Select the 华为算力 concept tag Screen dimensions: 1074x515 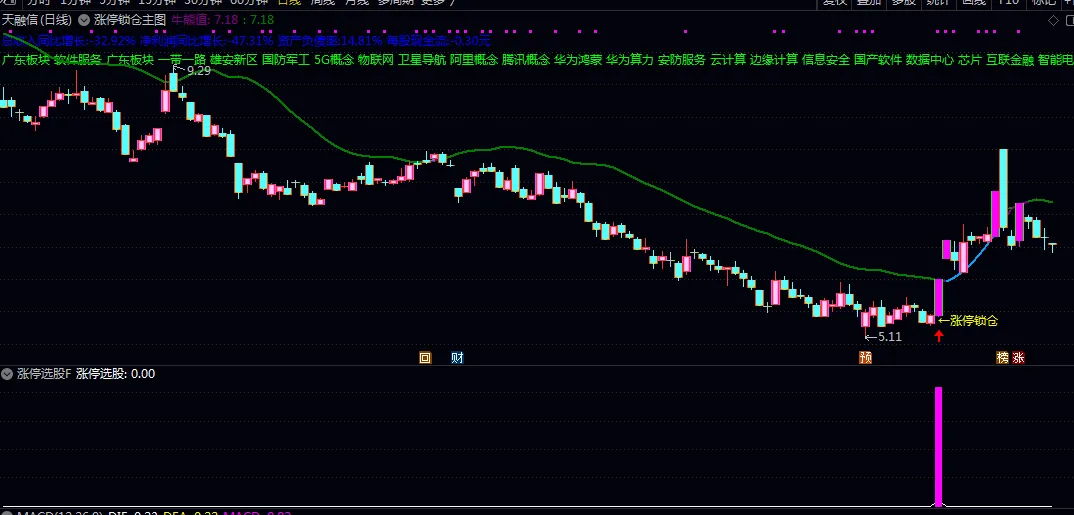click(x=629, y=60)
